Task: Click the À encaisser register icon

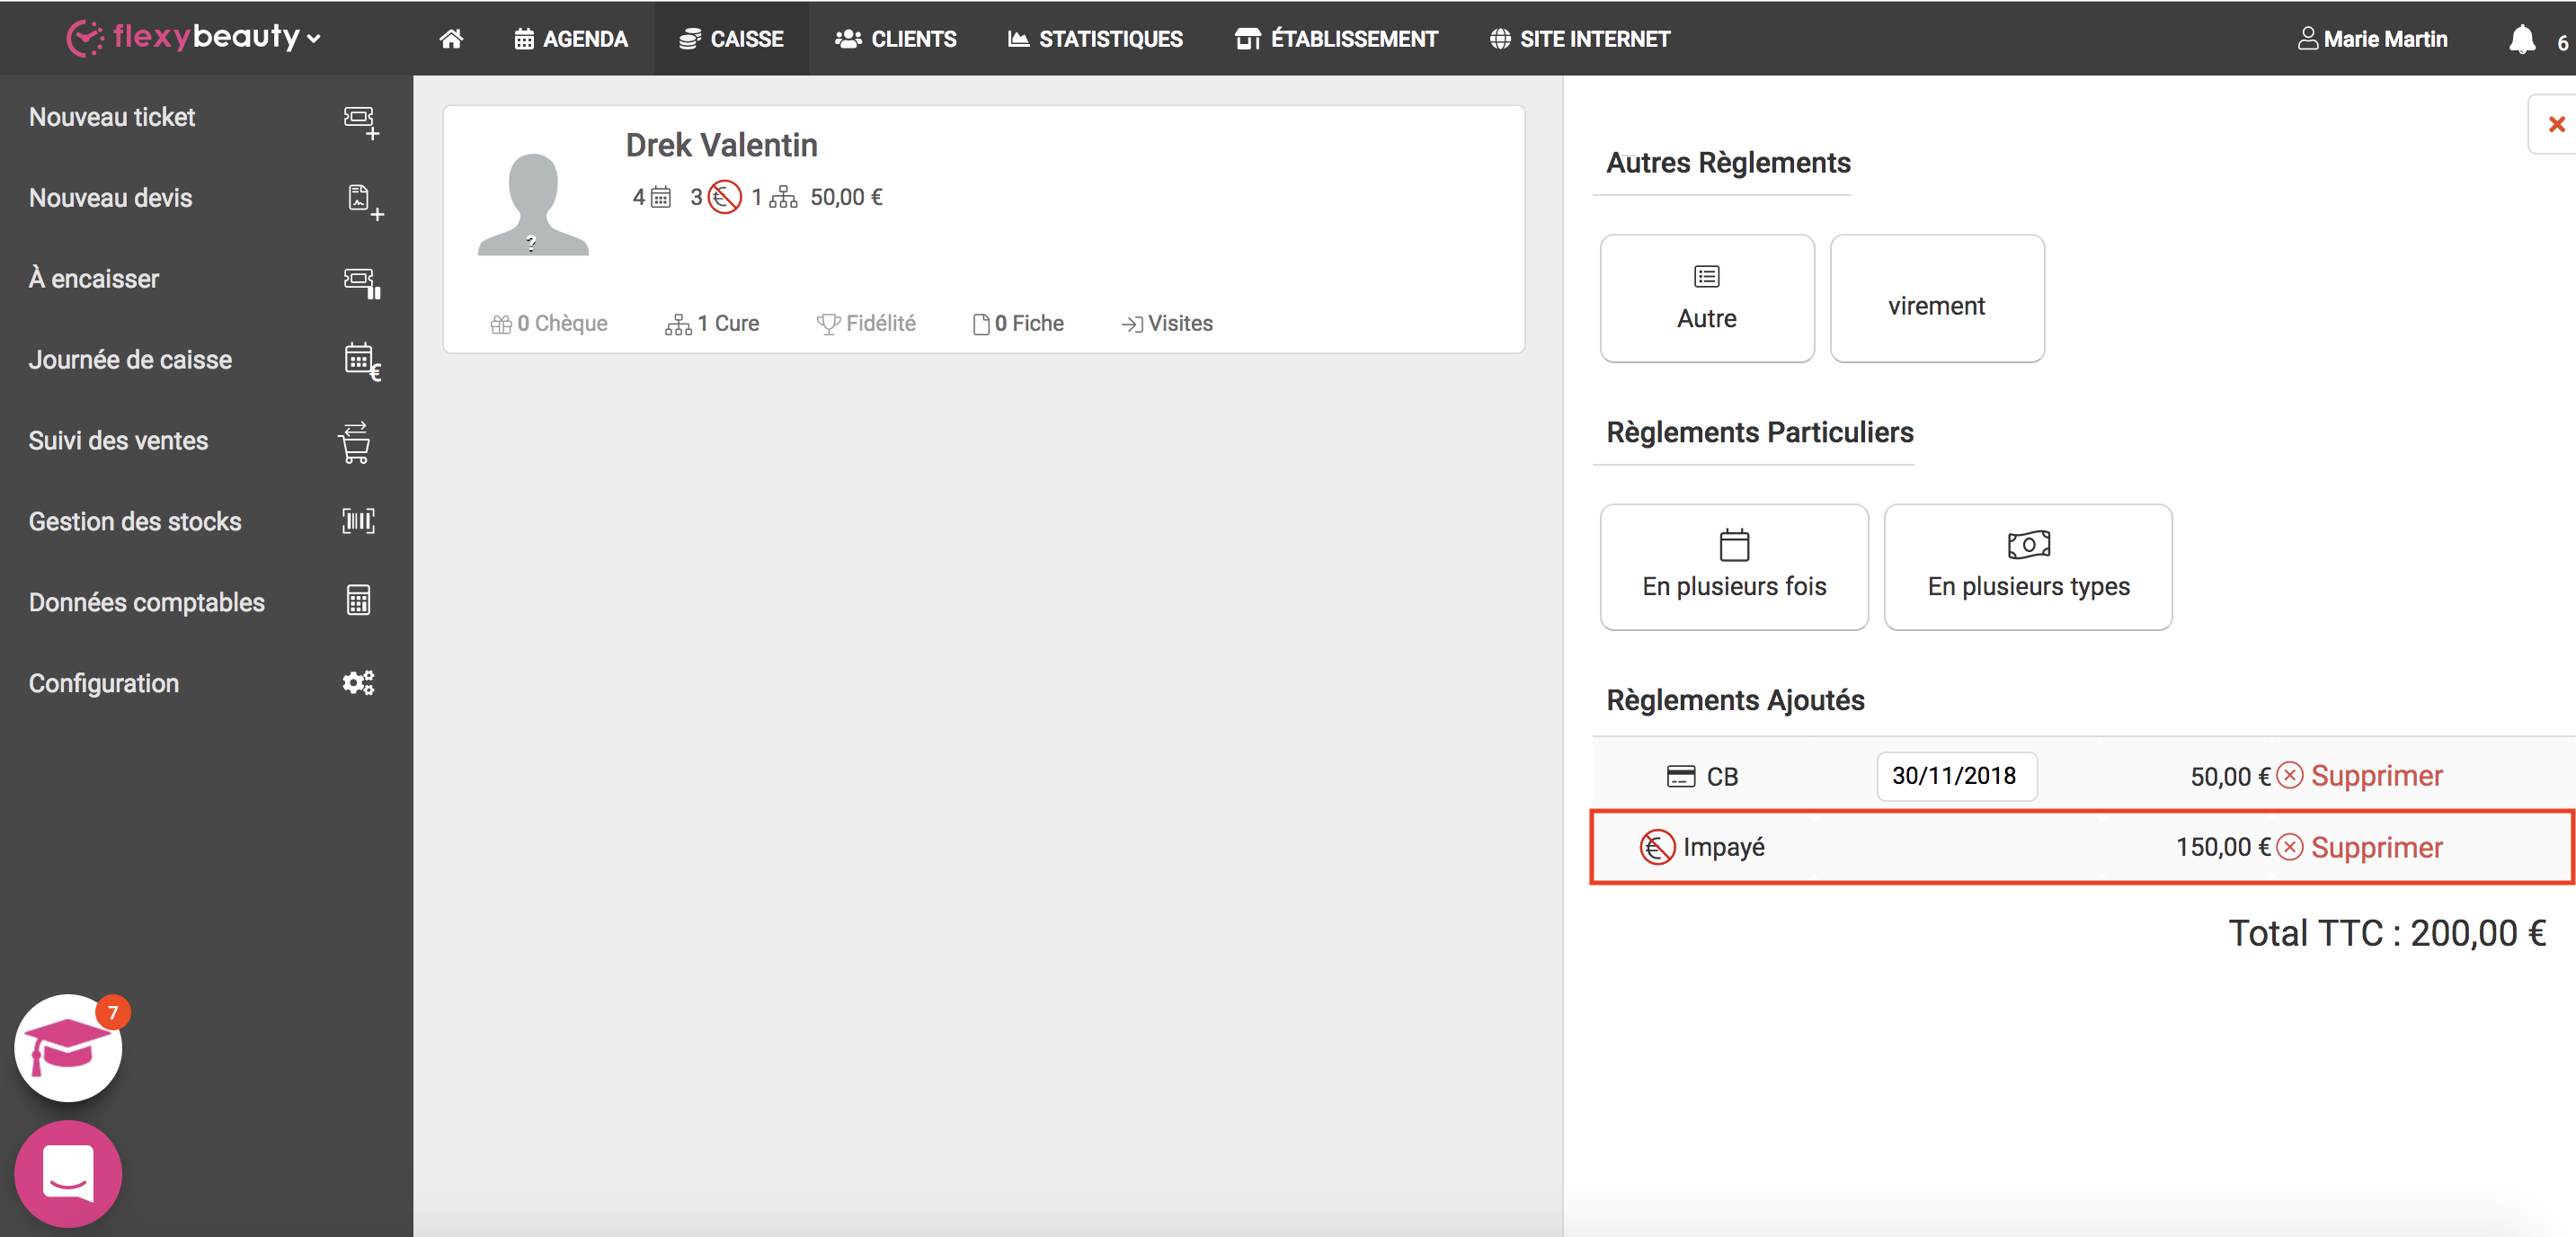Action: (361, 282)
